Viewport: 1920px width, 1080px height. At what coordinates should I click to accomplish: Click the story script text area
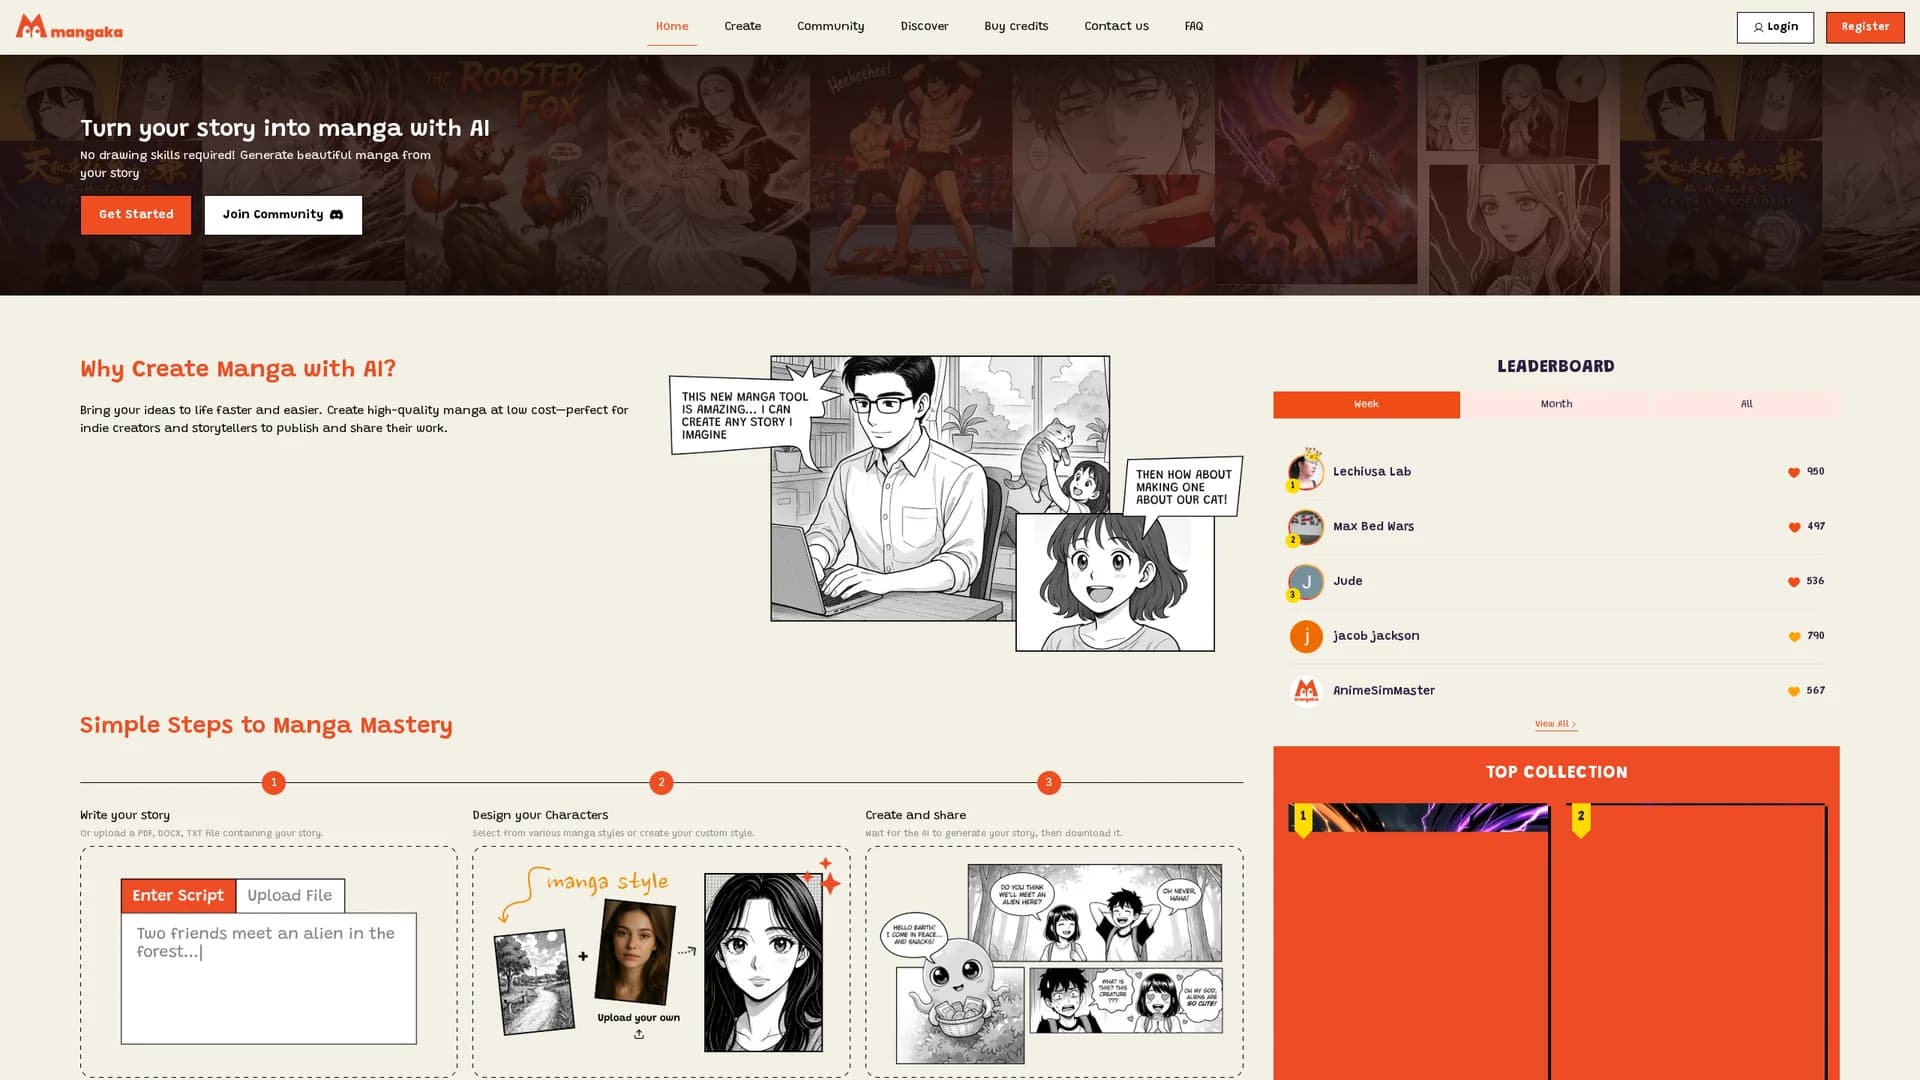point(269,978)
